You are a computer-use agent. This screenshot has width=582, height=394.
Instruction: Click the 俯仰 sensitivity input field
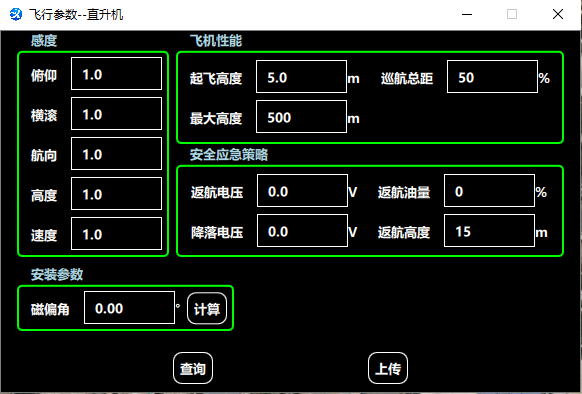116,74
